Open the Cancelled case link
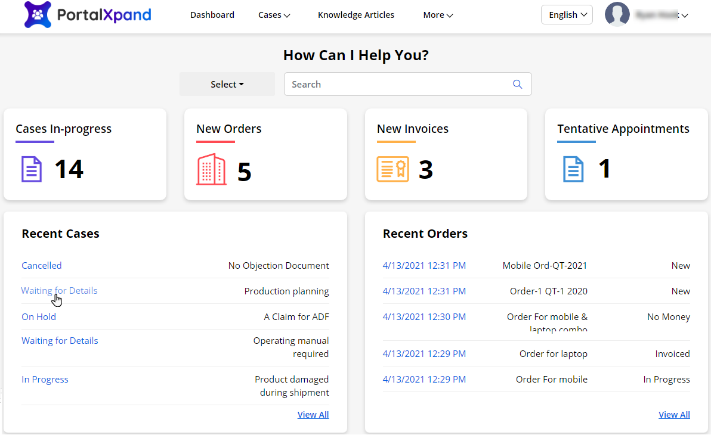Image resolution: width=711 pixels, height=435 pixels. pyautogui.click(x=42, y=266)
